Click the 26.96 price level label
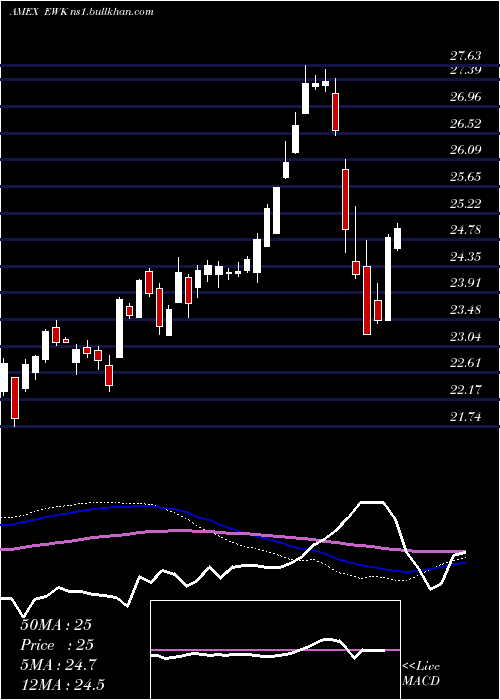This screenshot has height=700, width=500. point(465,96)
